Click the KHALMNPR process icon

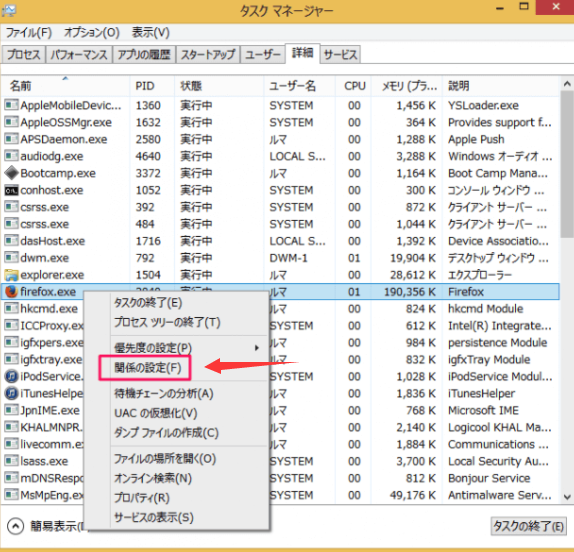coord(11,427)
